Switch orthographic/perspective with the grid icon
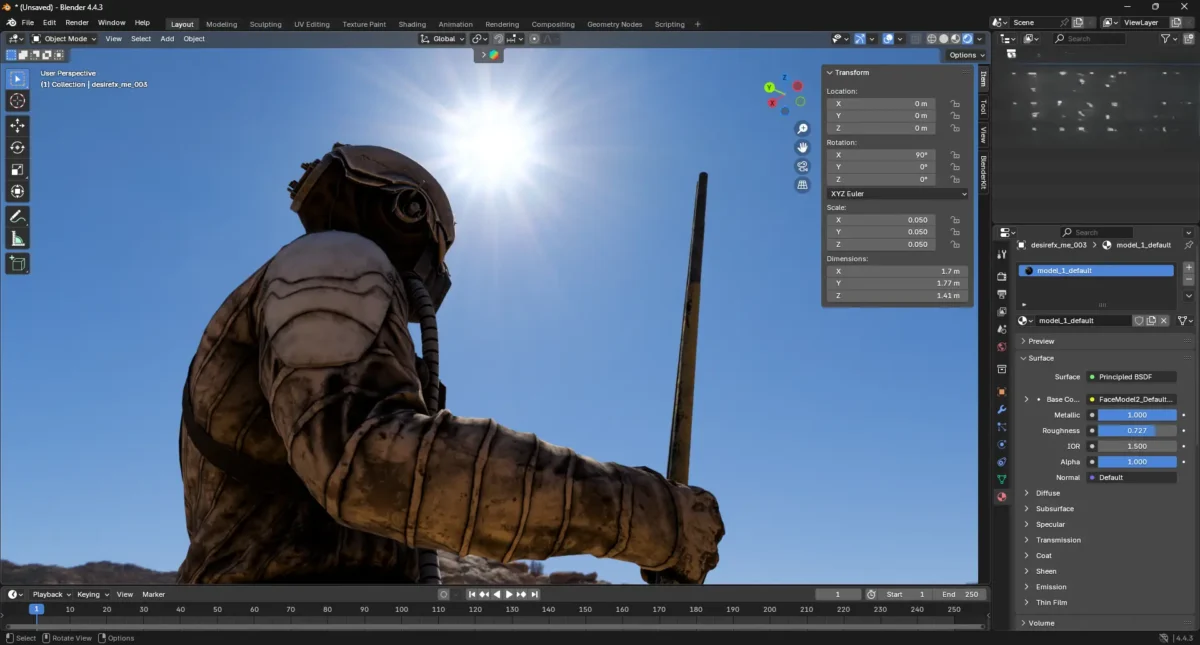Viewport: 1200px width, 645px height. tap(802, 185)
